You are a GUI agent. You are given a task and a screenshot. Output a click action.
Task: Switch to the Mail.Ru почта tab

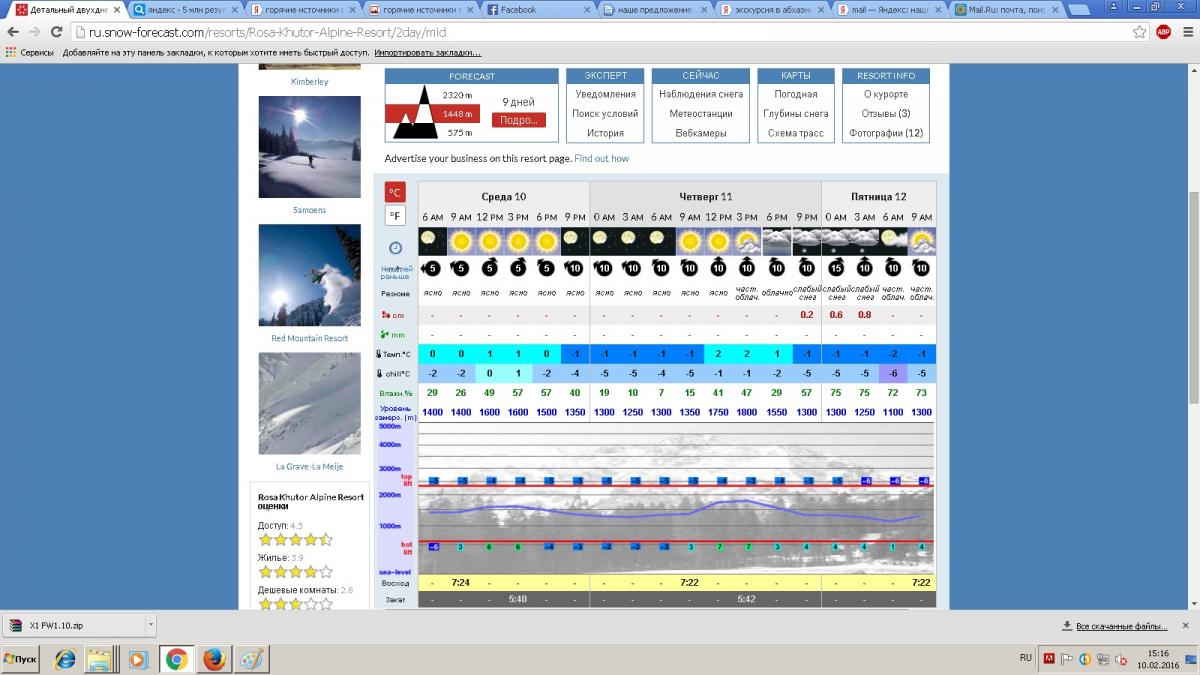1006,9
